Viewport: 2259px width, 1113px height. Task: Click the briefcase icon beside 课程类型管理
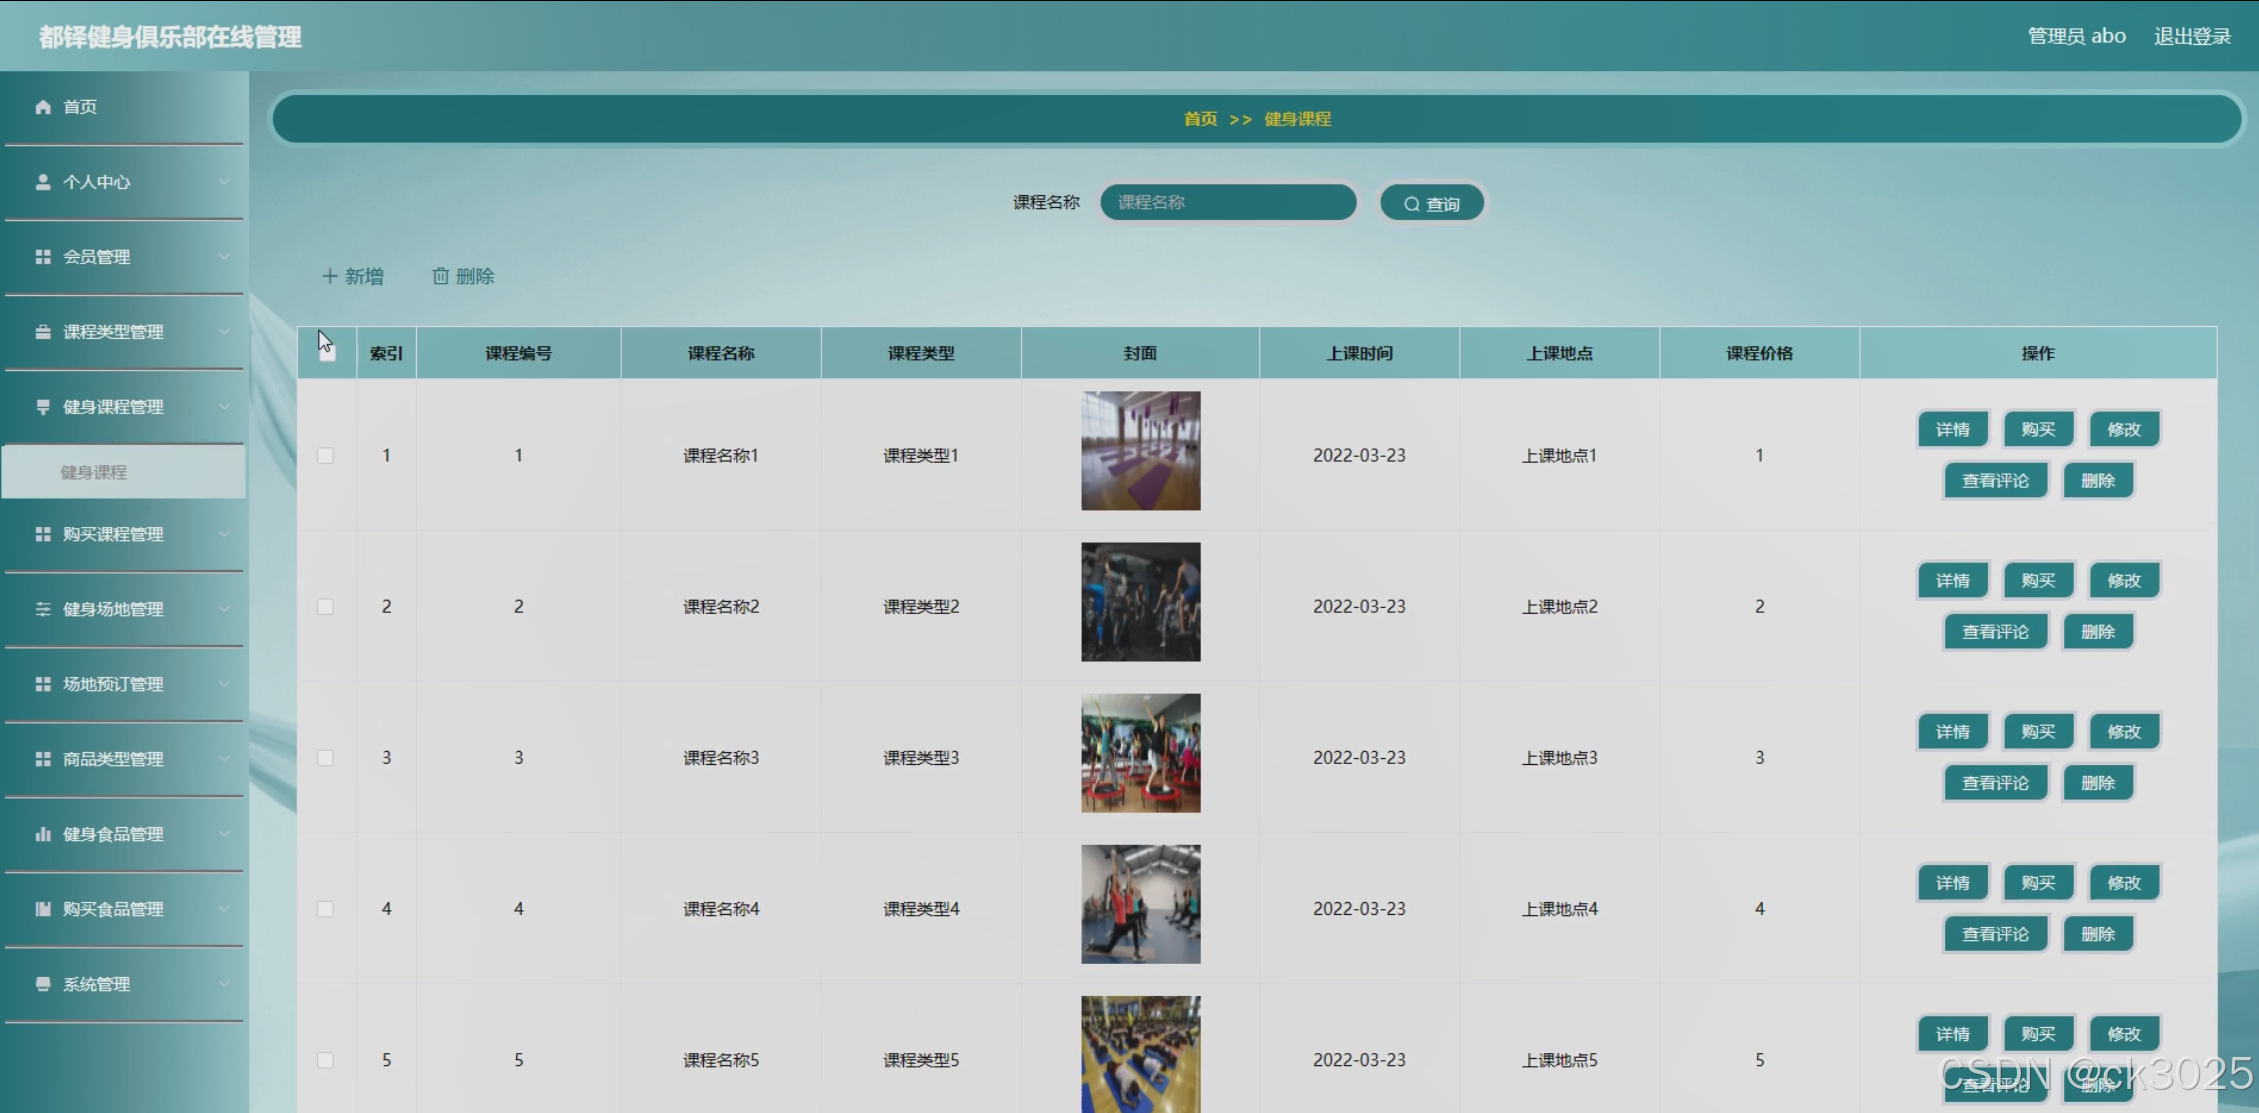[43, 332]
